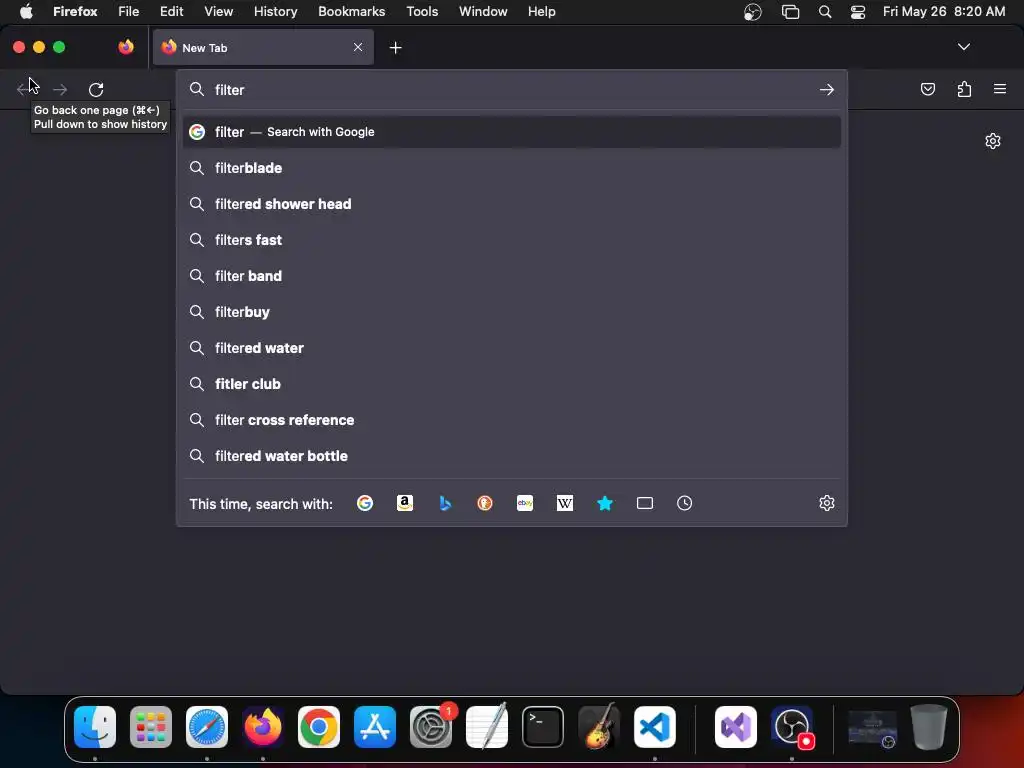Search with the Google one-off engine icon
The width and height of the screenshot is (1024, 768).
(364, 503)
